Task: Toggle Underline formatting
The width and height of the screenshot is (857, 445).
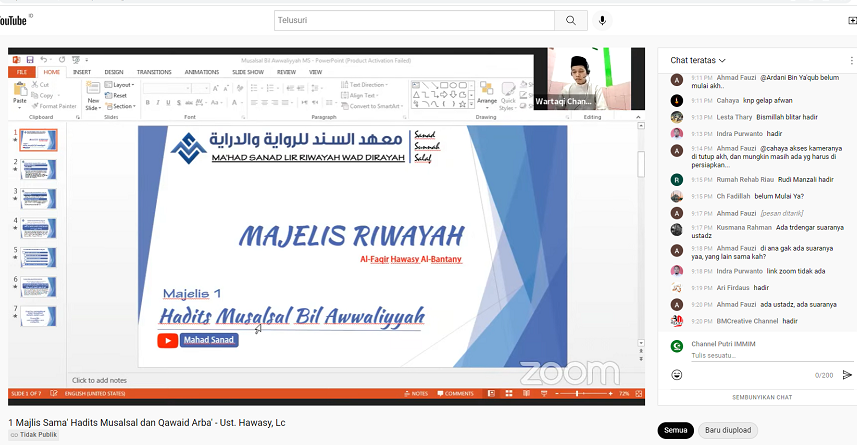Action: coord(168,102)
